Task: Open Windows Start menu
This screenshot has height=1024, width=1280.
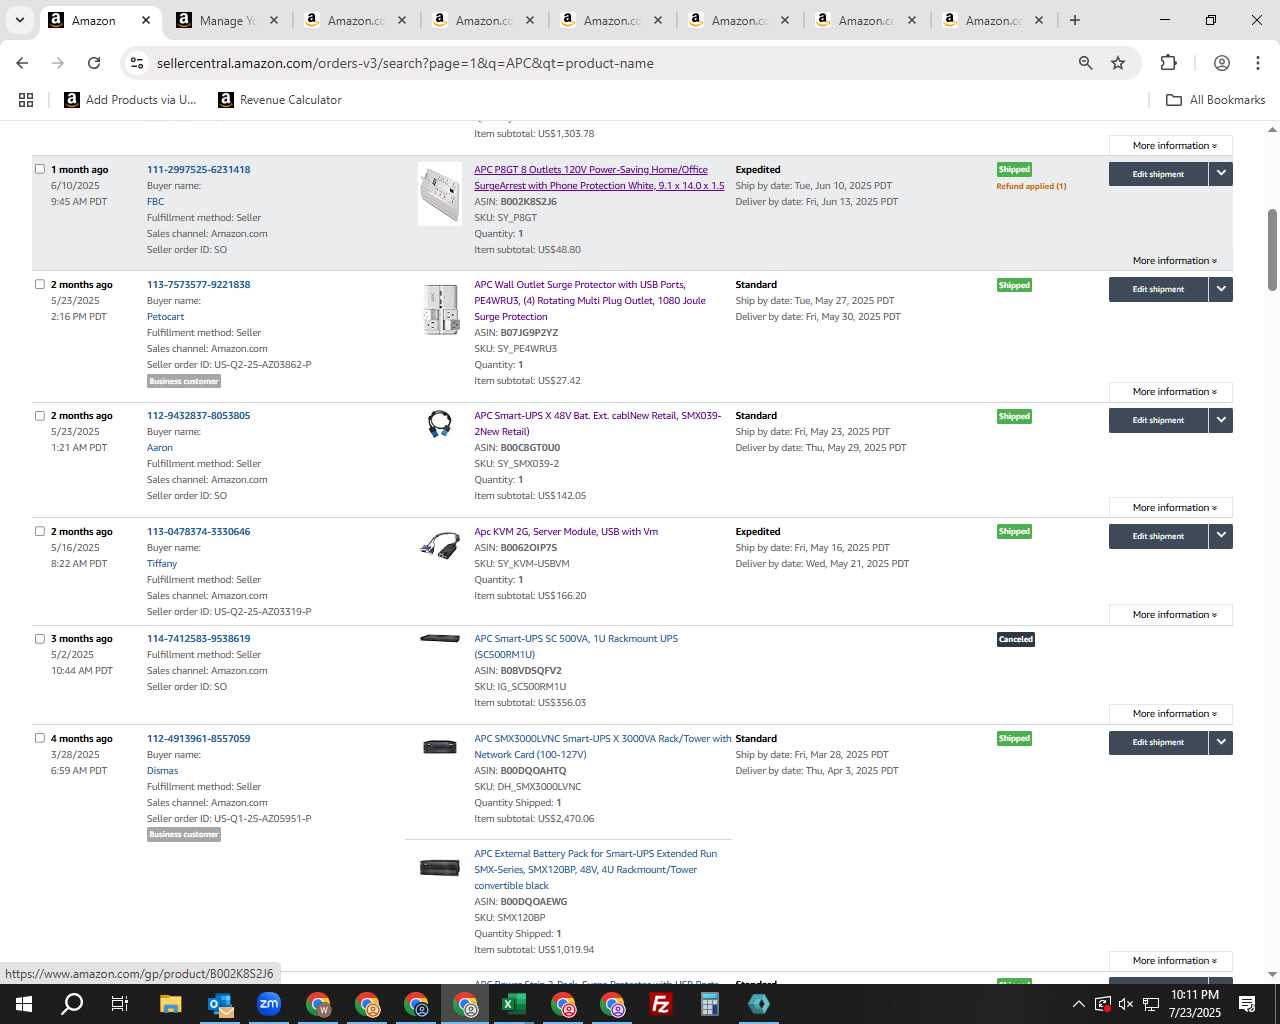Action: click(24, 1004)
